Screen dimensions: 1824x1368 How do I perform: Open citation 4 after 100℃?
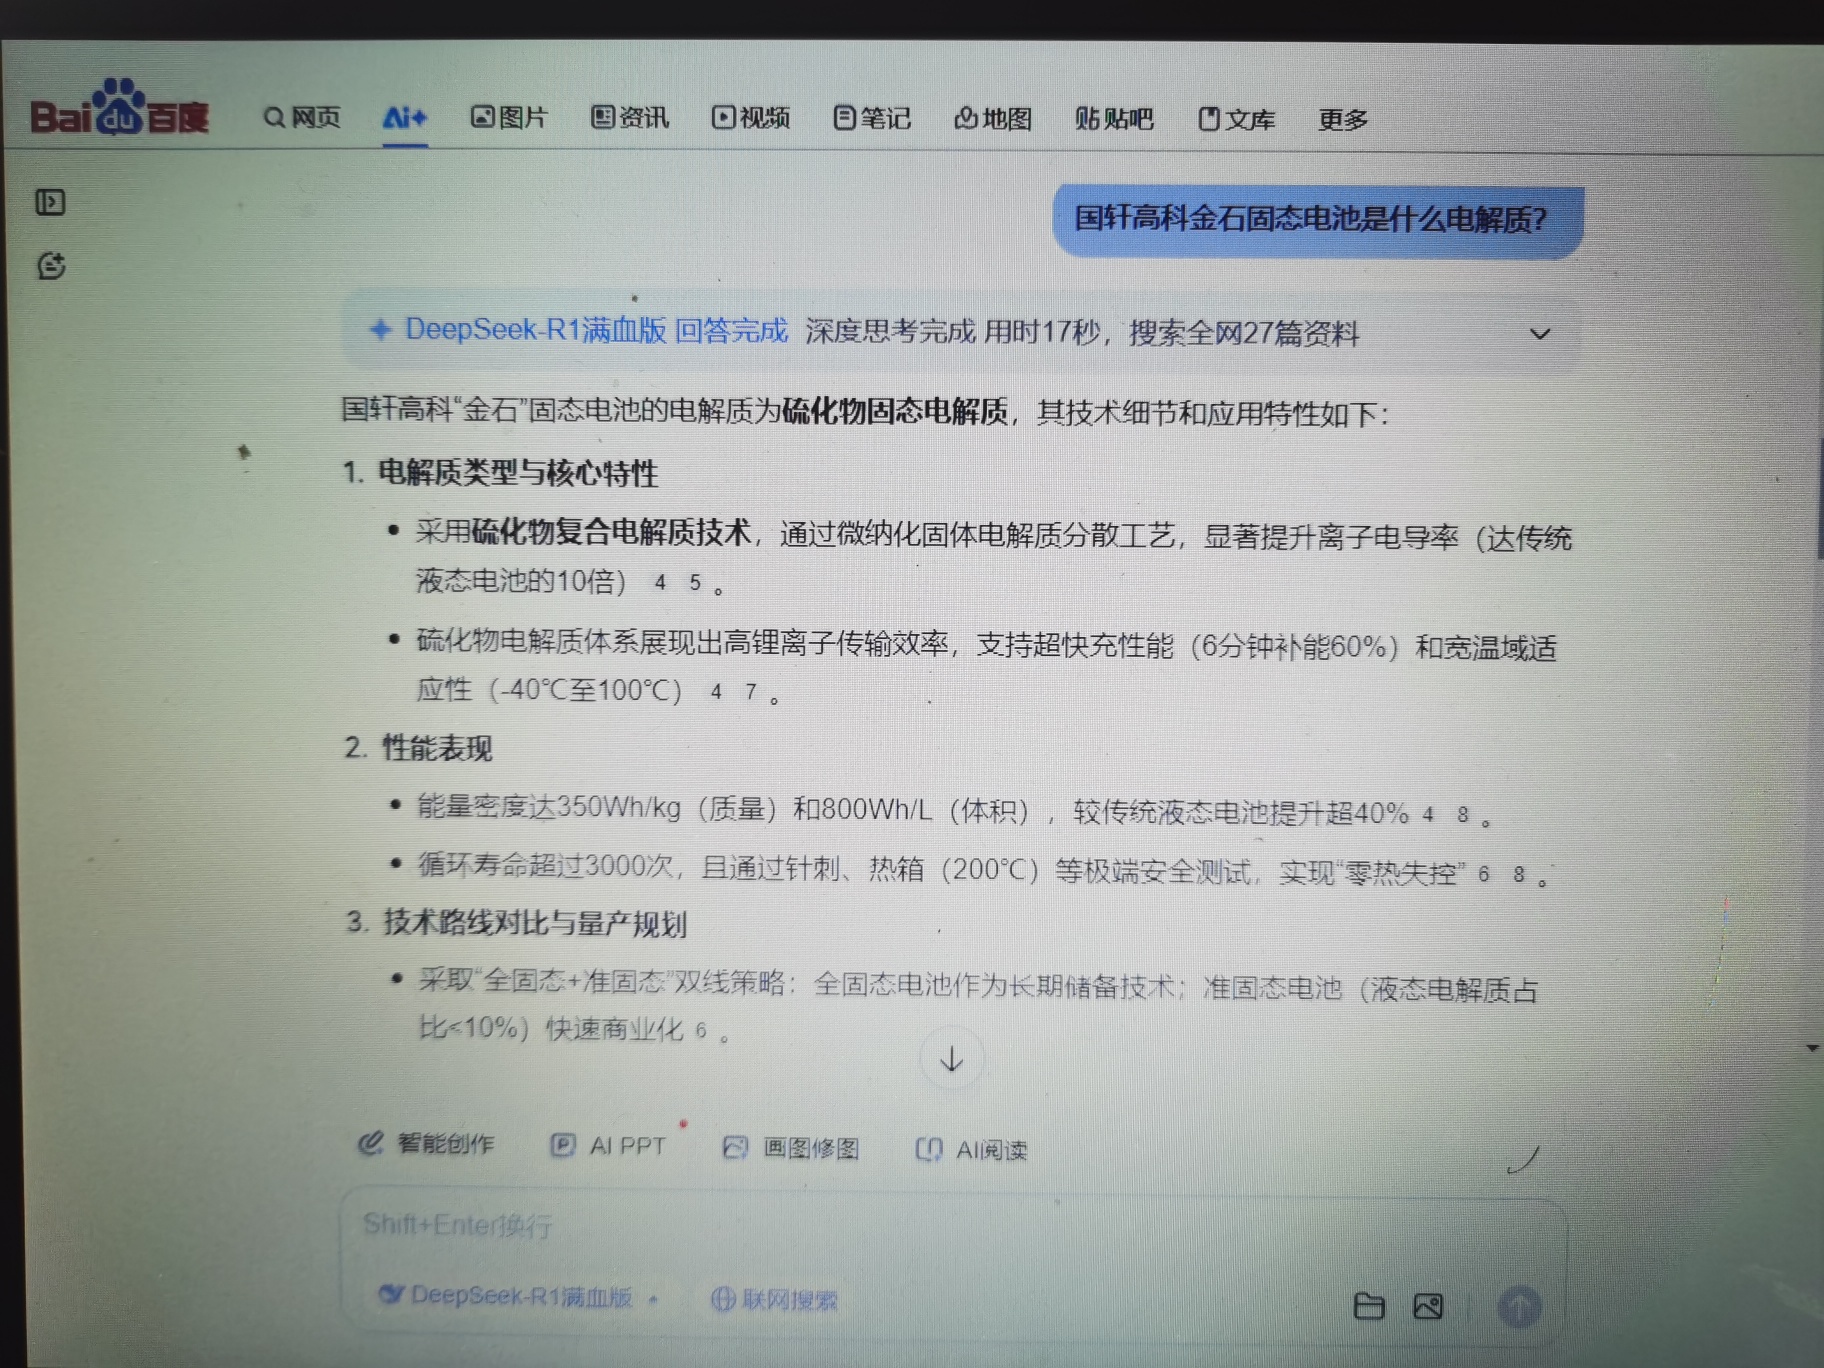point(716,690)
